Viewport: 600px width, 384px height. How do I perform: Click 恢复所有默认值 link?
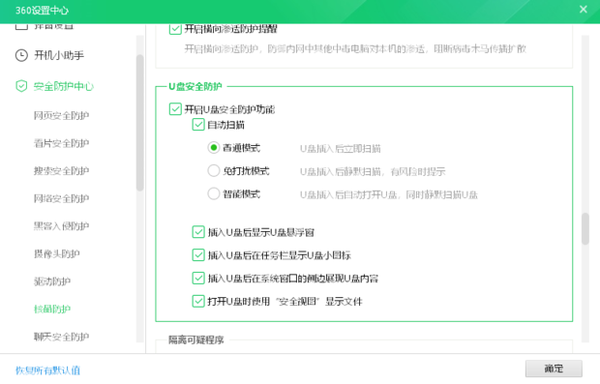(x=48, y=370)
